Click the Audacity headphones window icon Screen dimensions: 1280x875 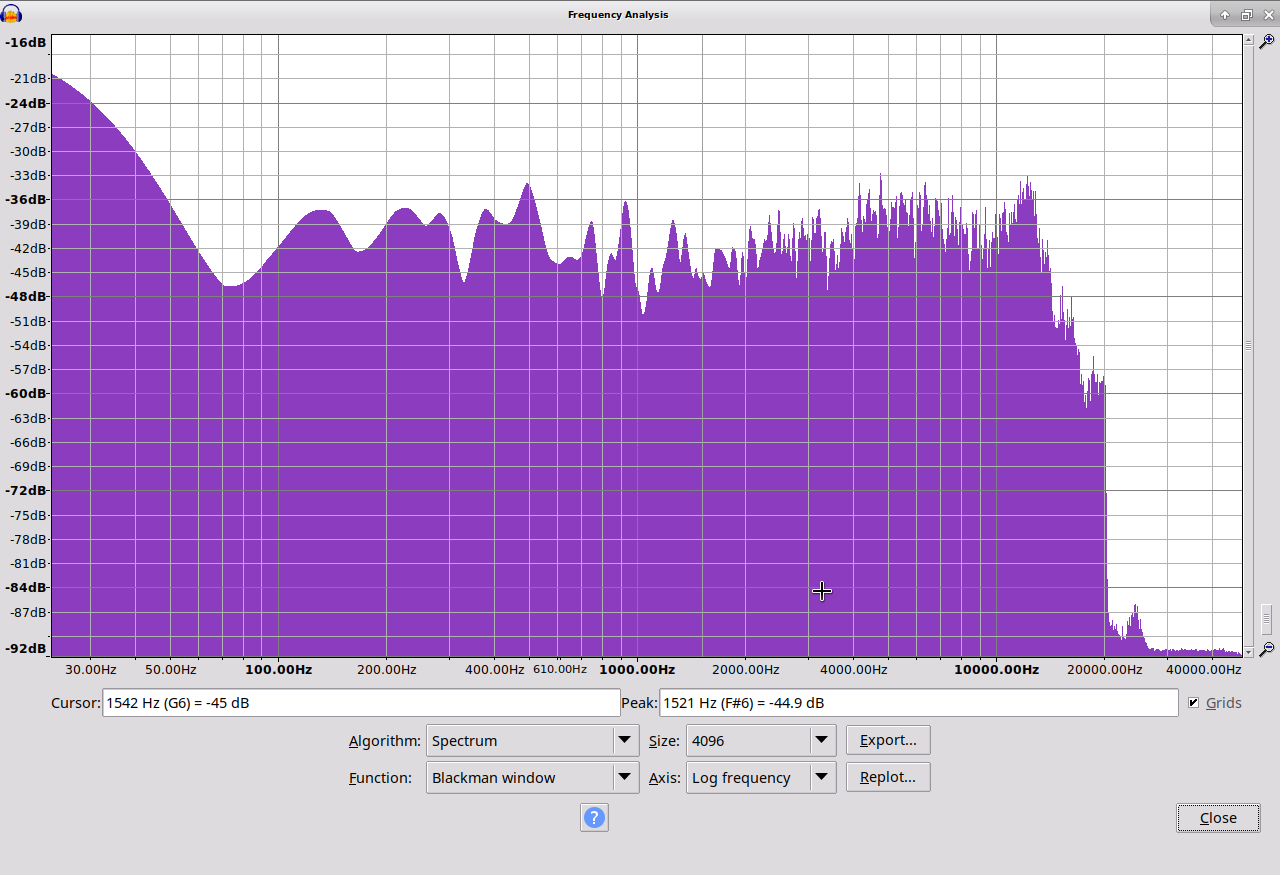tap(12, 14)
